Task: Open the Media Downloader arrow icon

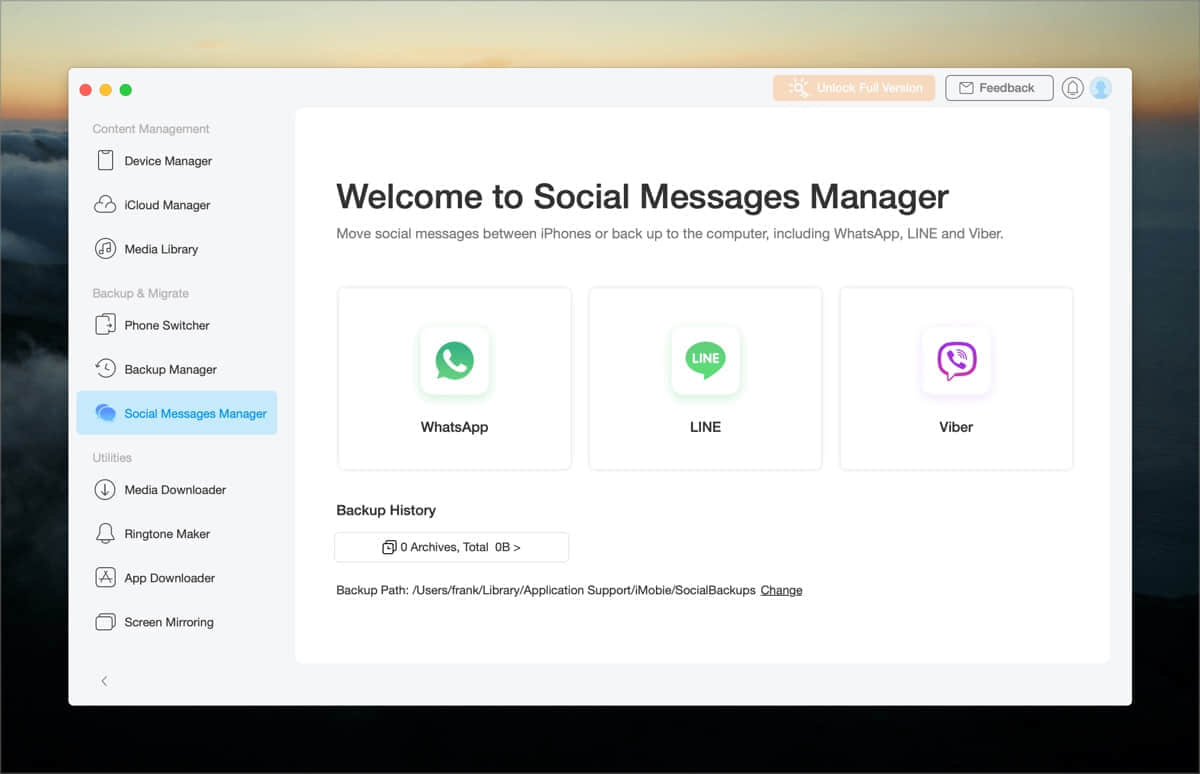Action: click(x=105, y=489)
